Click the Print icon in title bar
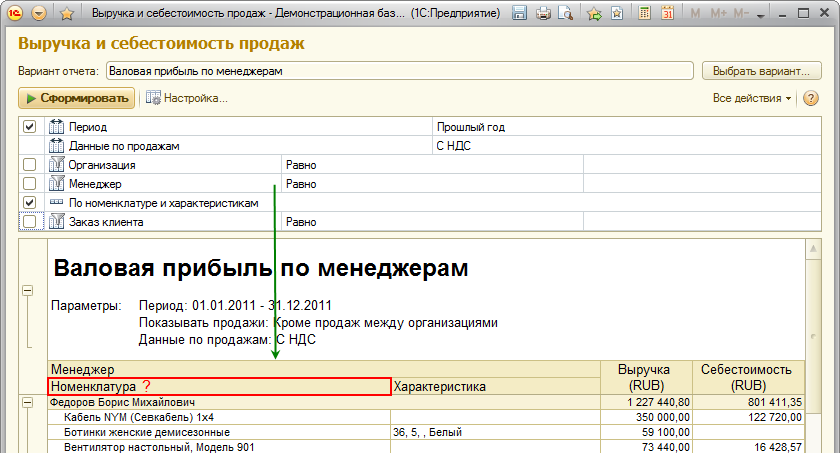 tap(544, 14)
